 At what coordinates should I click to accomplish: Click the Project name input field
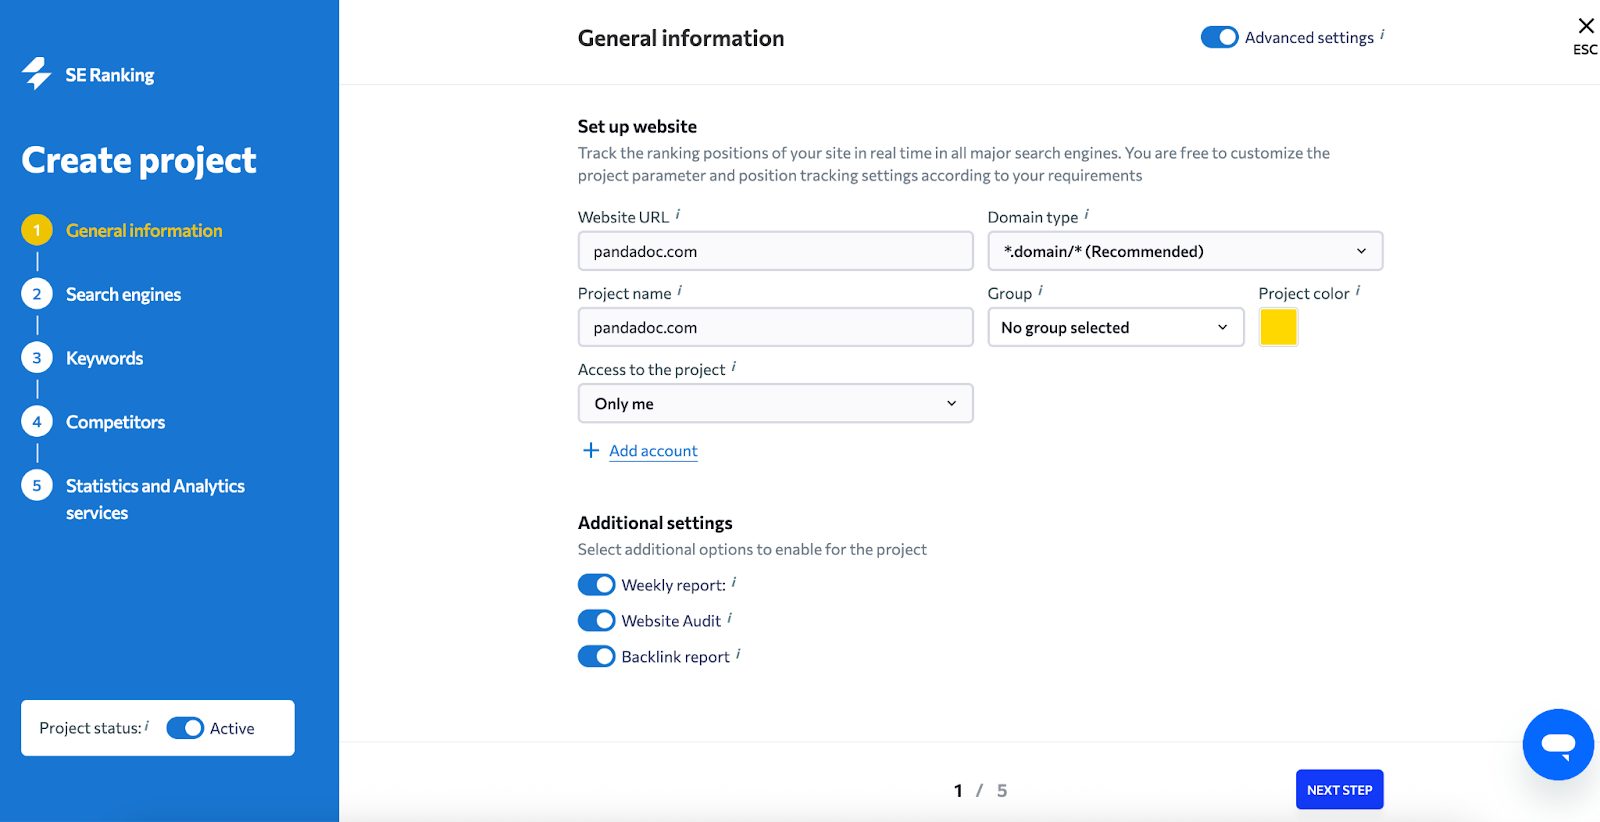pyautogui.click(x=775, y=327)
